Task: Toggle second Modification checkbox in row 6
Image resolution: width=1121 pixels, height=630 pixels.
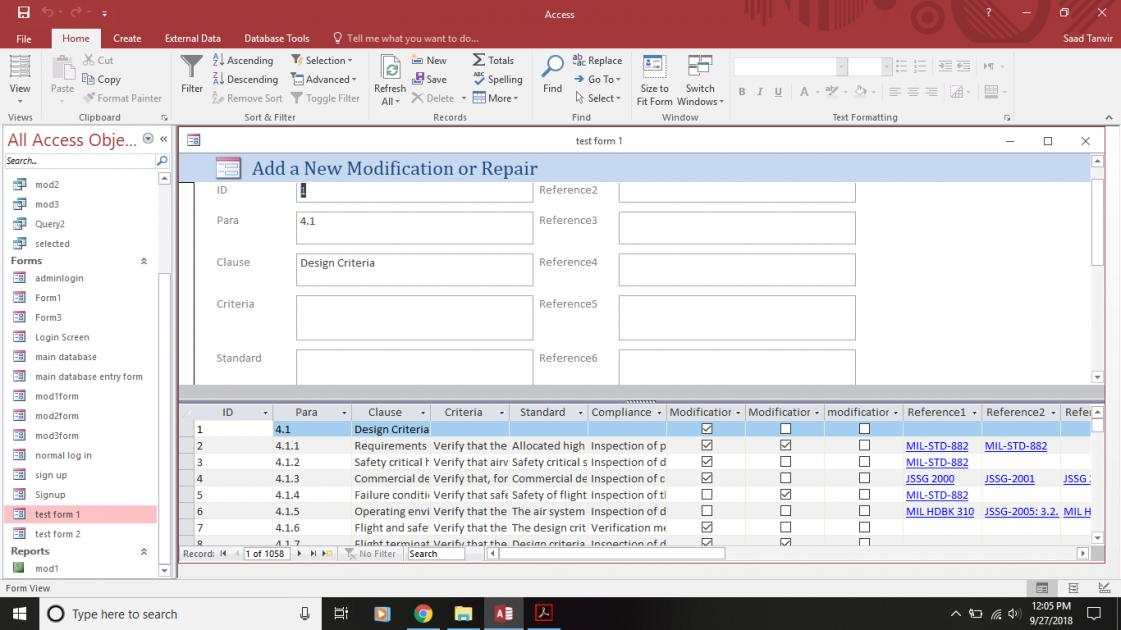Action: tap(785, 511)
